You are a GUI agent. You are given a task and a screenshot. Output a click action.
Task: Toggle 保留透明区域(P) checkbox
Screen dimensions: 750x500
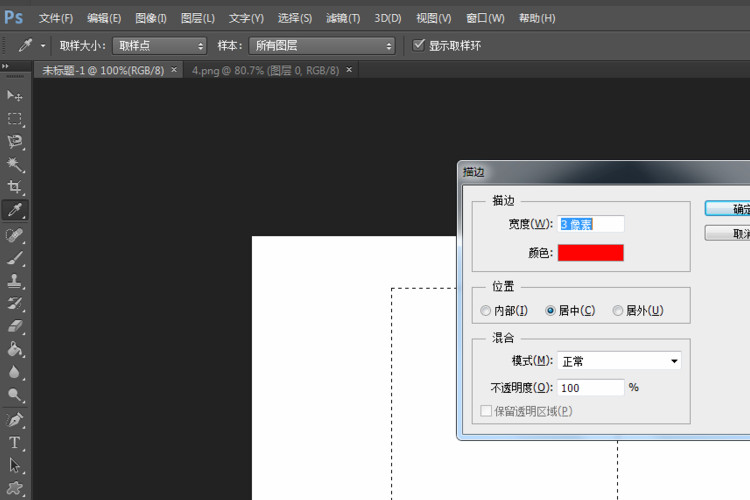tap(486, 411)
